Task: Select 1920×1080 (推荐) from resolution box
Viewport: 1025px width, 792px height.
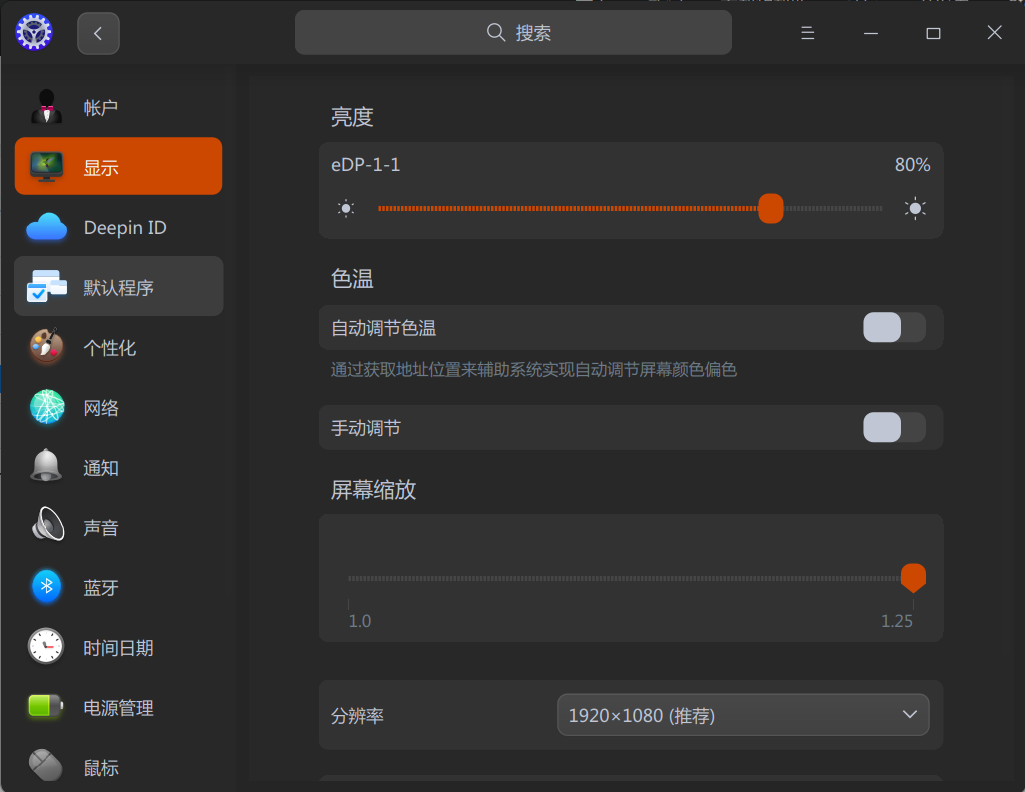Action: 742,715
